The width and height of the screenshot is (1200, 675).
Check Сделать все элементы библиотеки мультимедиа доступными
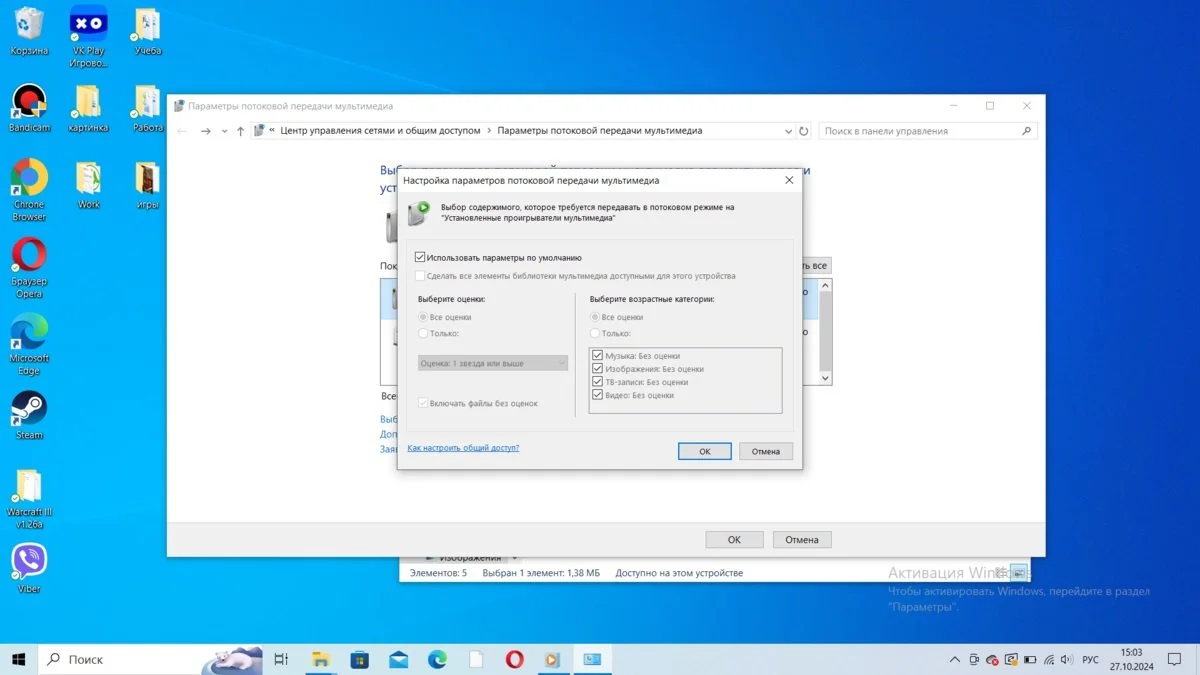[x=420, y=276]
